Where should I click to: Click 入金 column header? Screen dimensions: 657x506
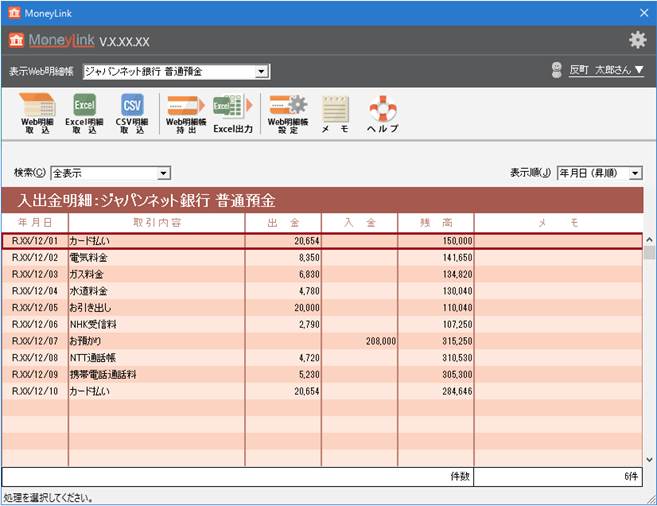pyautogui.click(x=360, y=223)
